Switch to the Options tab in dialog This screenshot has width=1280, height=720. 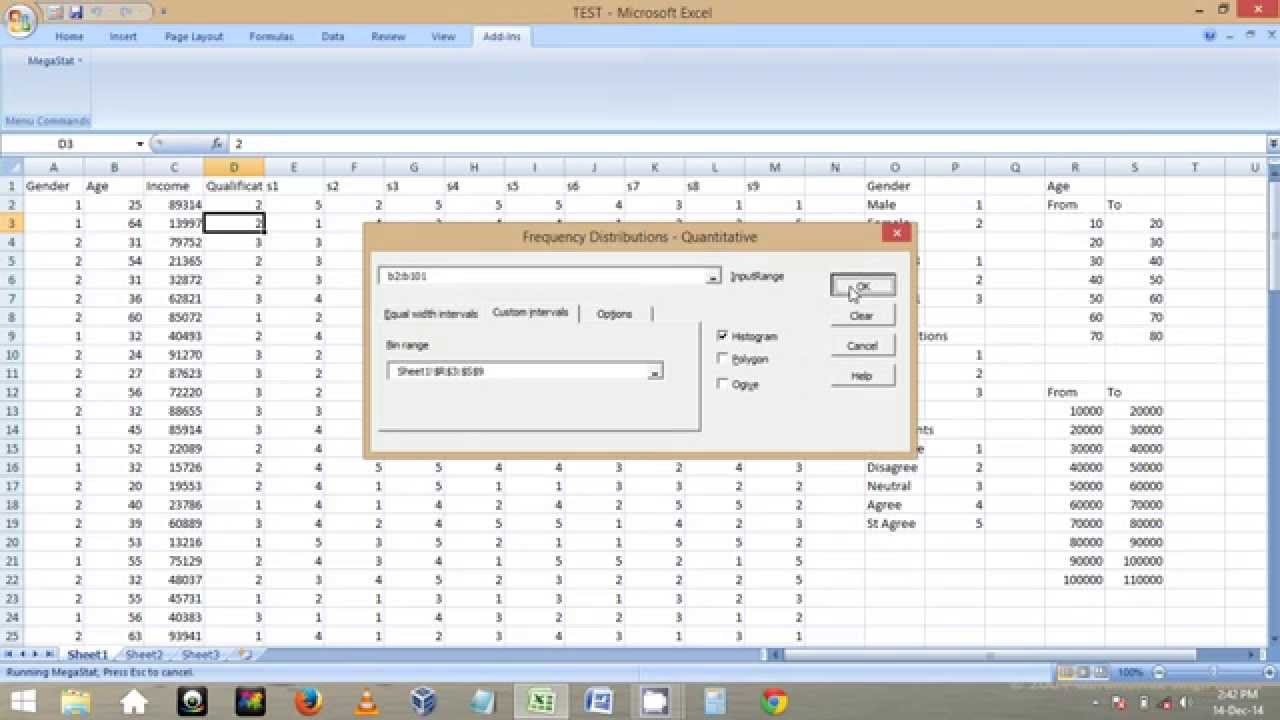click(615, 314)
